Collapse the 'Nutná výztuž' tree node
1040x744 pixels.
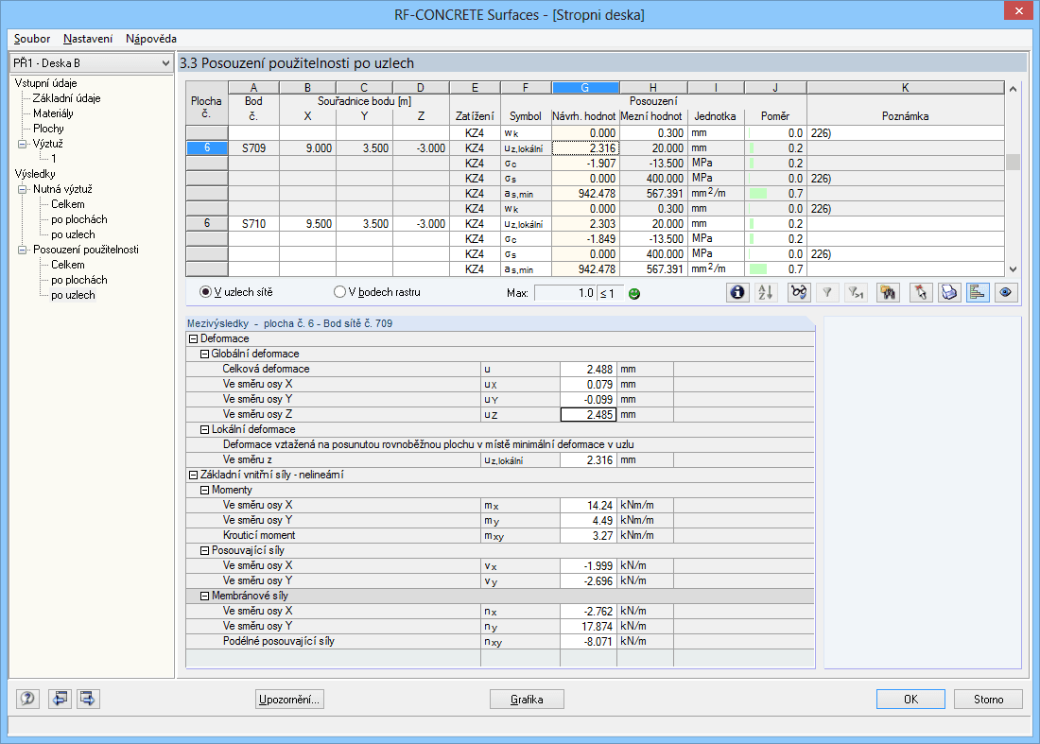tap(22, 189)
